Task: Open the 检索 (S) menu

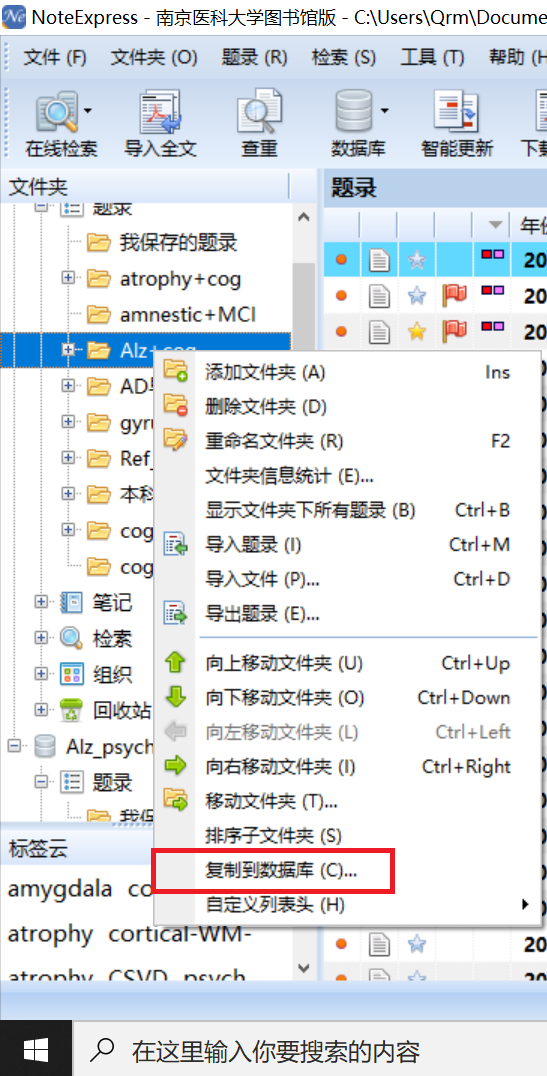Action: [x=343, y=57]
